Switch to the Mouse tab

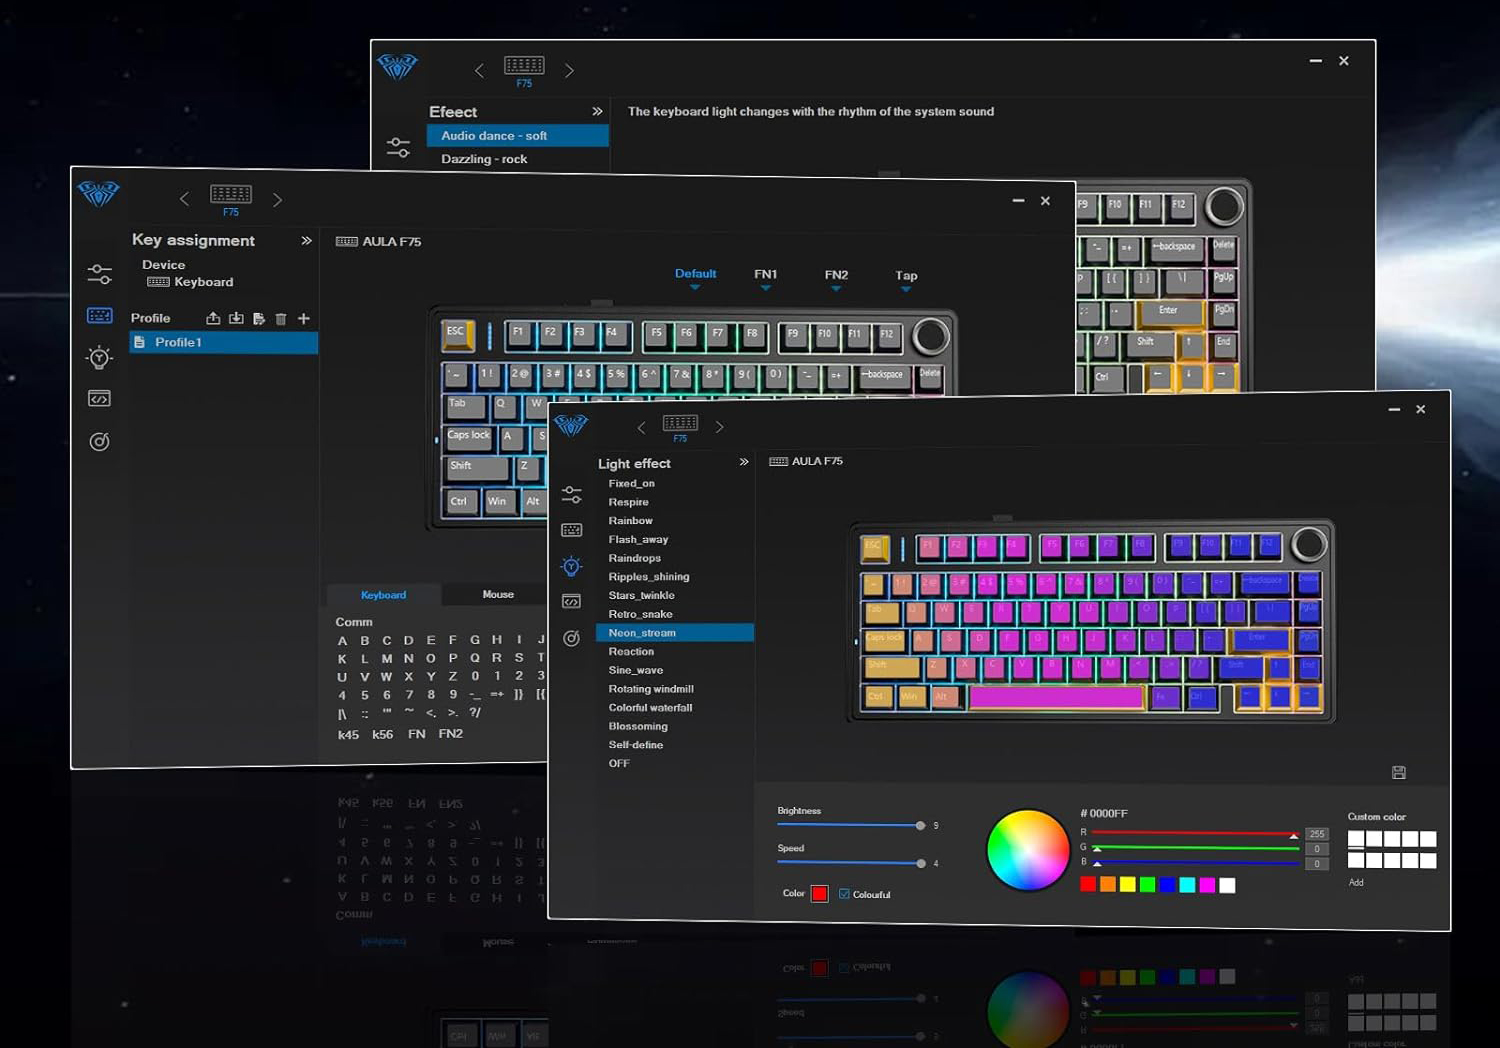click(498, 594)
